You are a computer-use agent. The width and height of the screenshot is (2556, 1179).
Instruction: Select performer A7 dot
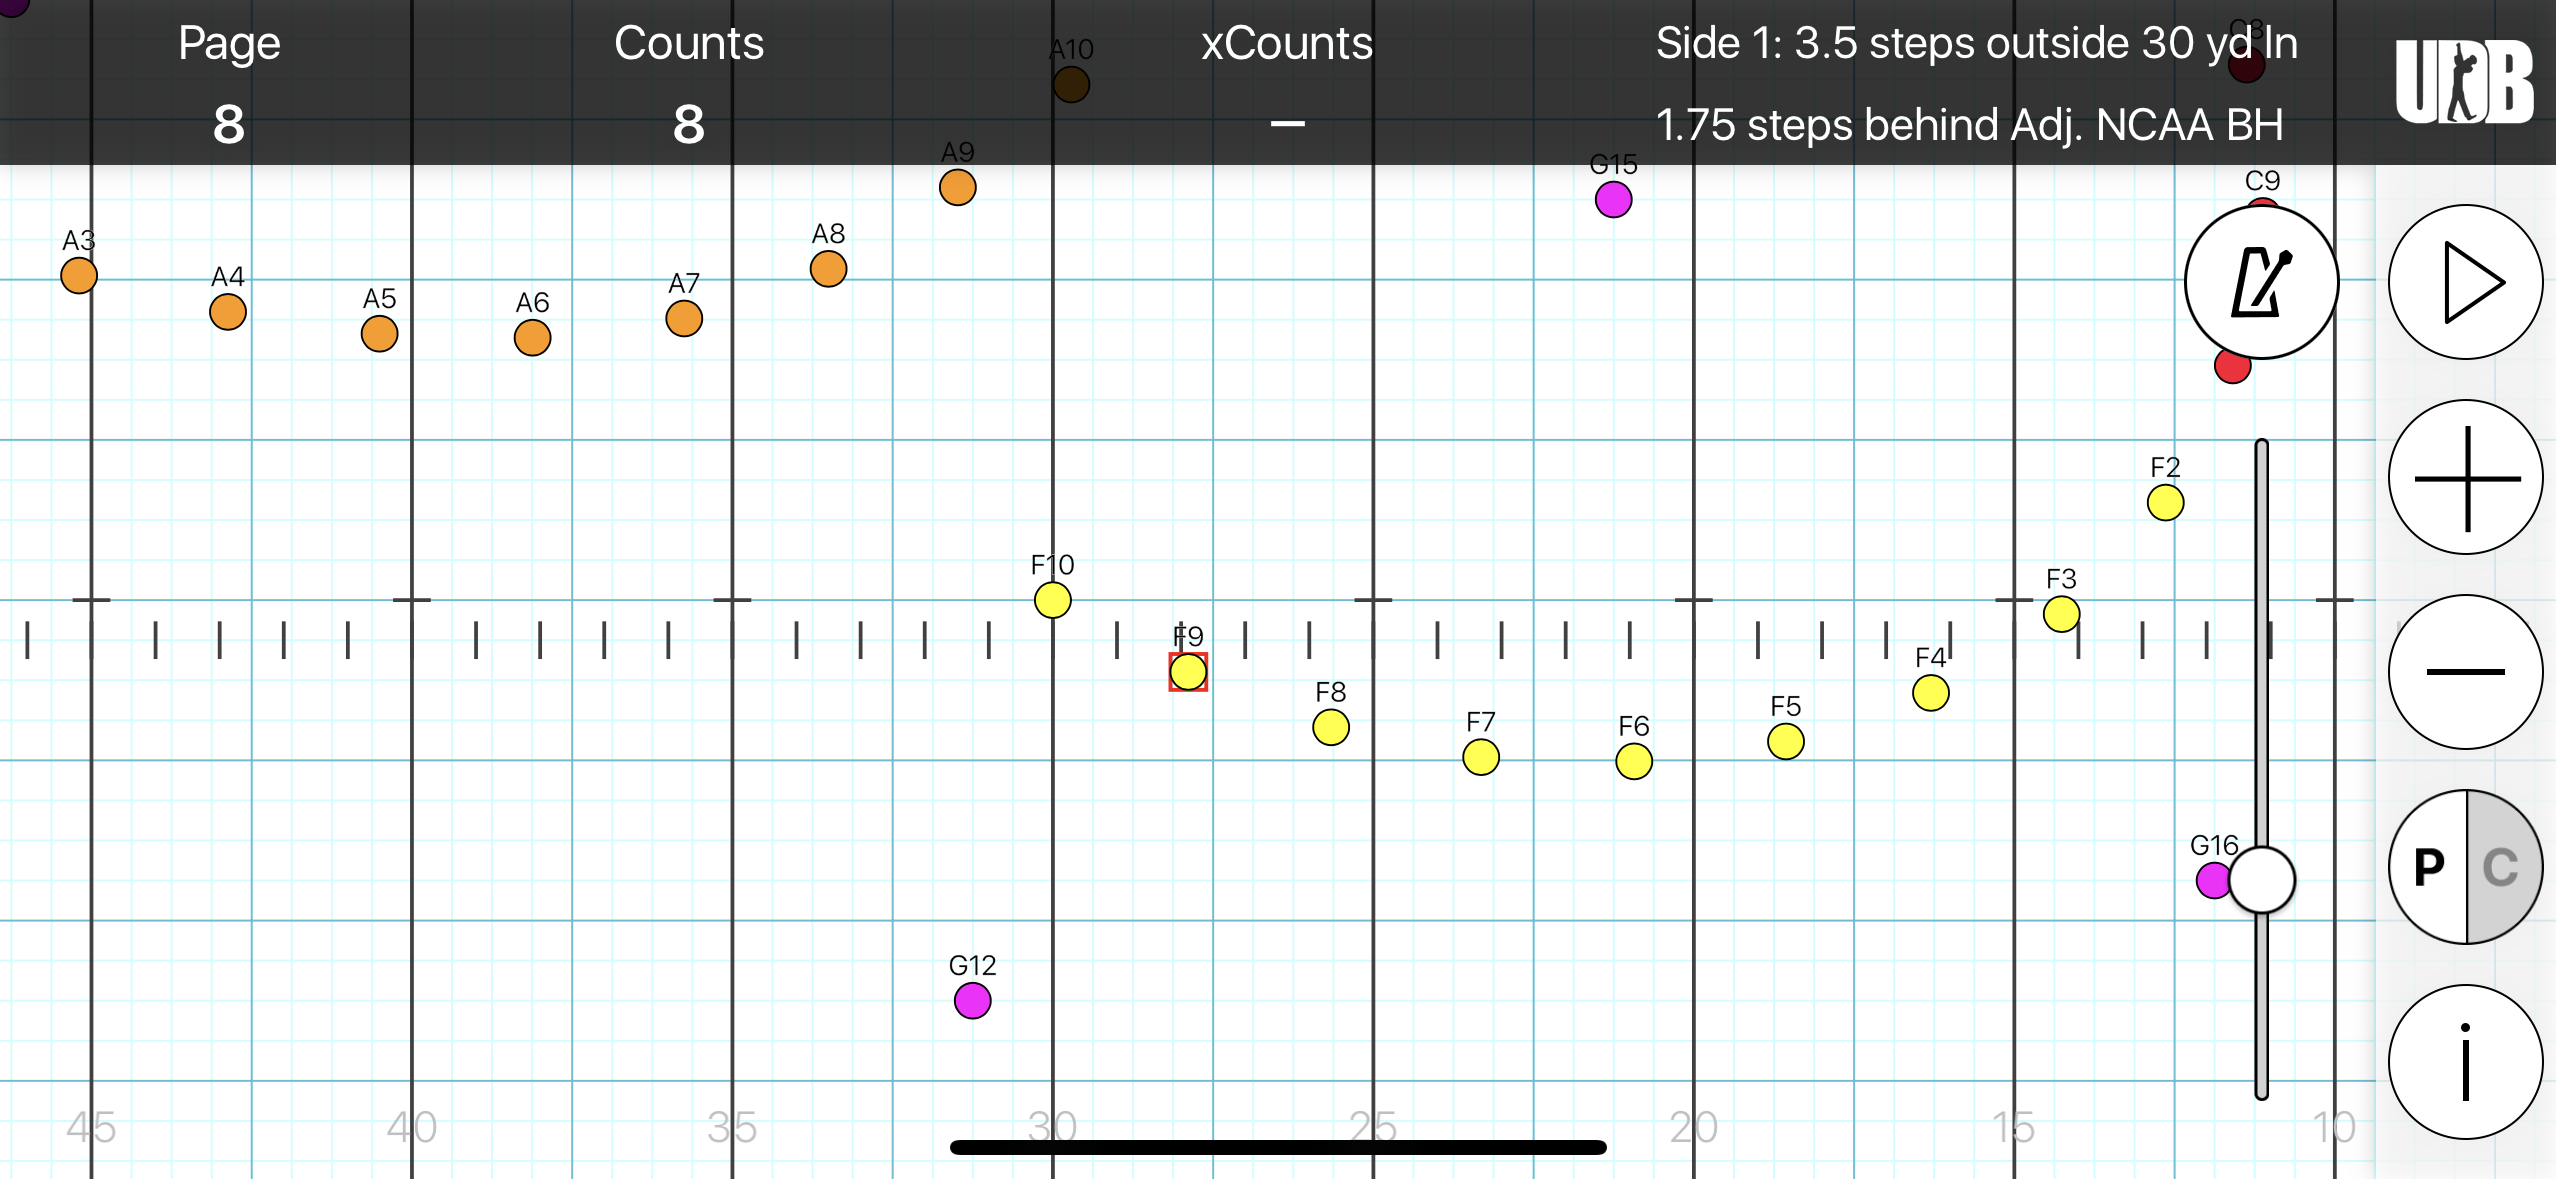(684, 318)
